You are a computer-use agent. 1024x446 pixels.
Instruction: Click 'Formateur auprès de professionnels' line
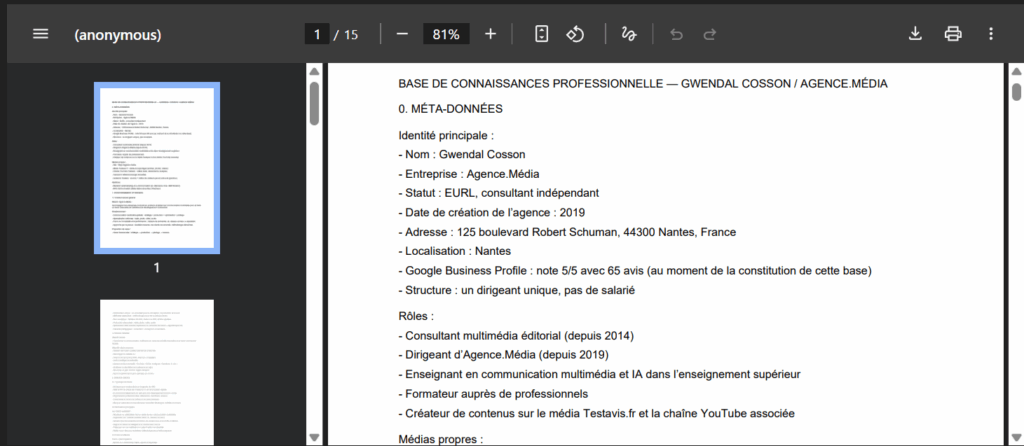coord(493,394)
